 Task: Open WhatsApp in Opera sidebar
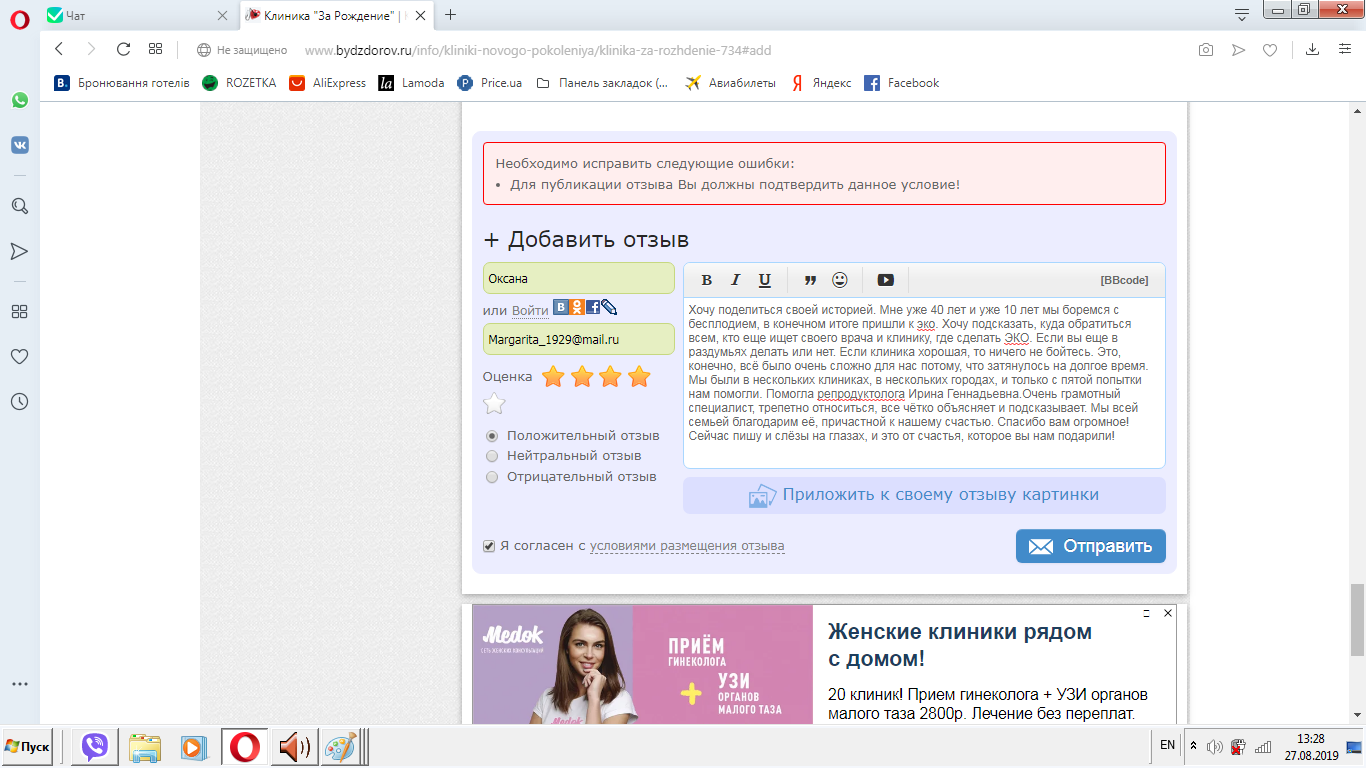[19, 100]
